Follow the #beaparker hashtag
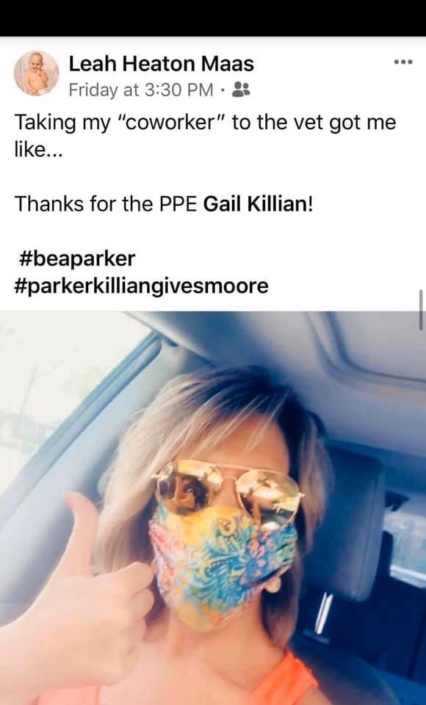The width and height of the screenshot is (426, 705). [x=77, y=259]
